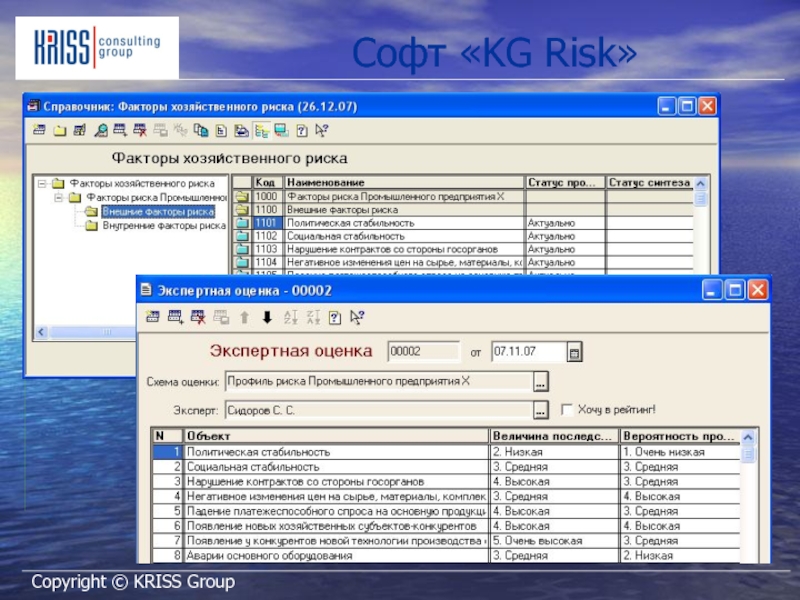The width and height of the screenshot is (800, 600).
Task: Click '2. Низкая' value for Политическая стабильность
Action: pyautogui.click(x=554, y=452)
